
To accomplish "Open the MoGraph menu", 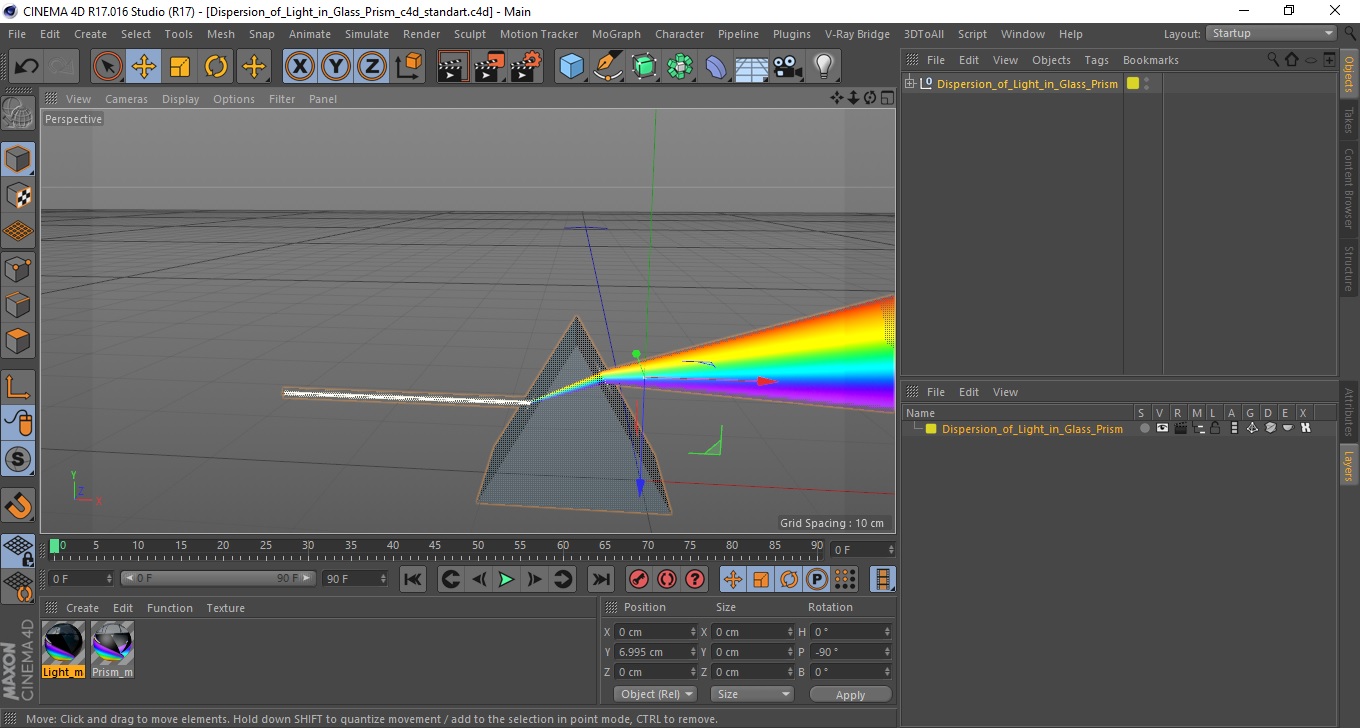I will tap(616, 34).
